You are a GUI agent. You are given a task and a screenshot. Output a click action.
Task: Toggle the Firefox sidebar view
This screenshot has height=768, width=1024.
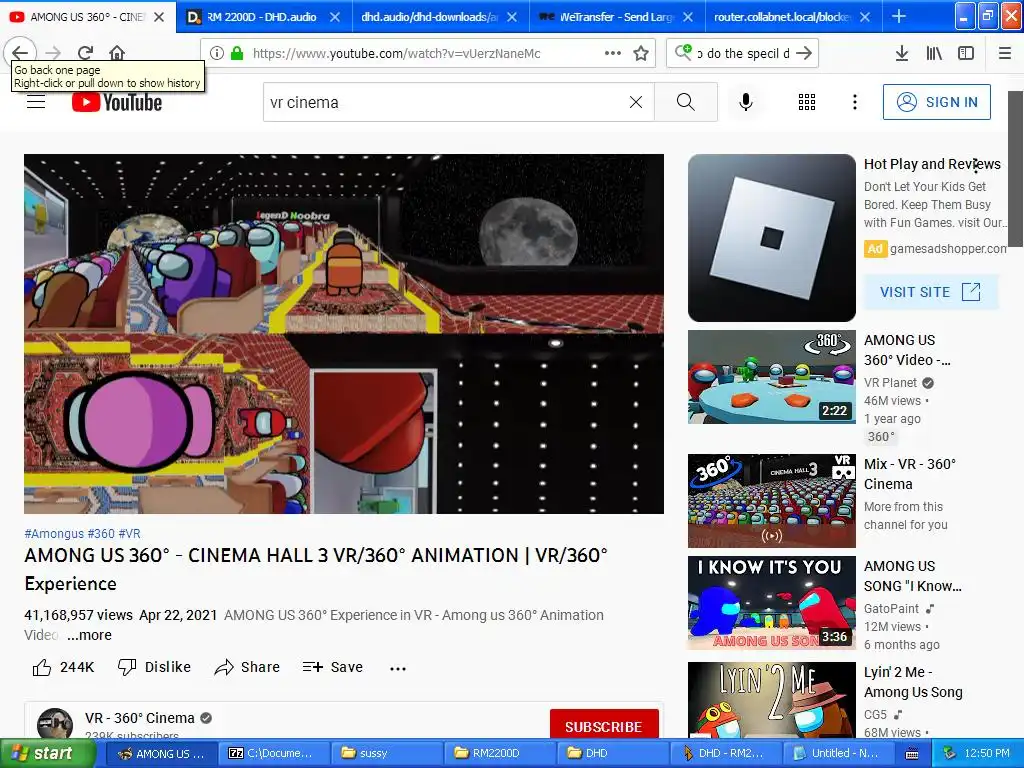pos(966,54)
